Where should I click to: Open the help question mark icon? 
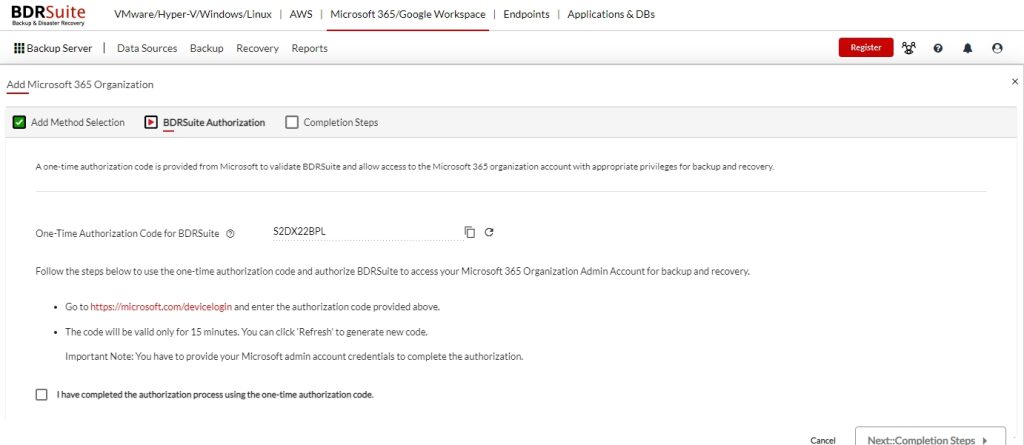[938, 48]
